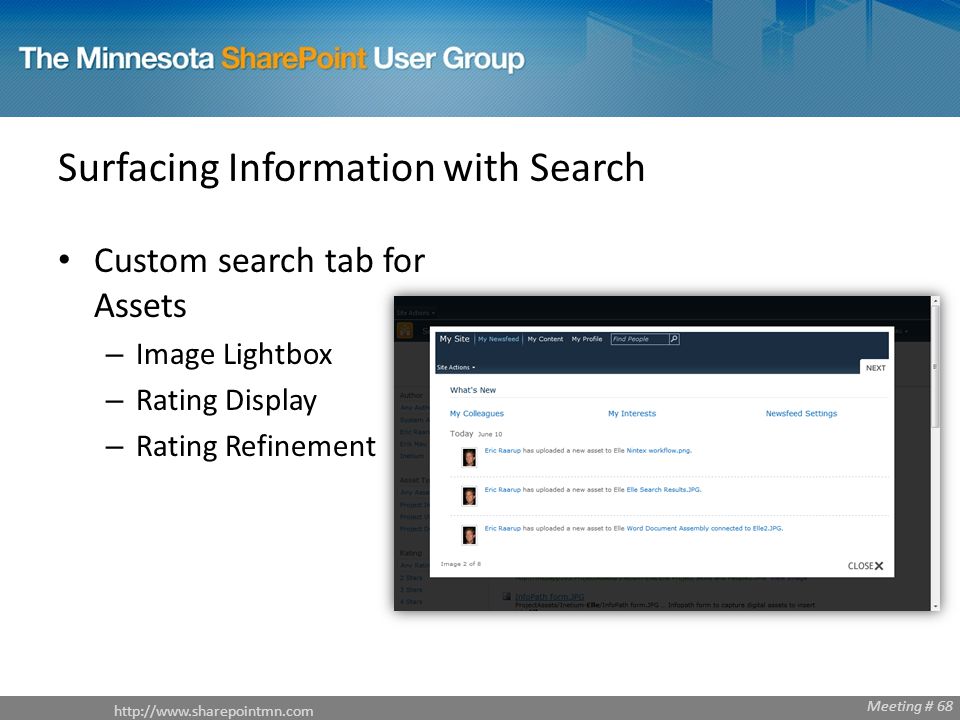This screenshot has width=960, height=720.
Task: Open the My Site tab
Action: point(454,339)
